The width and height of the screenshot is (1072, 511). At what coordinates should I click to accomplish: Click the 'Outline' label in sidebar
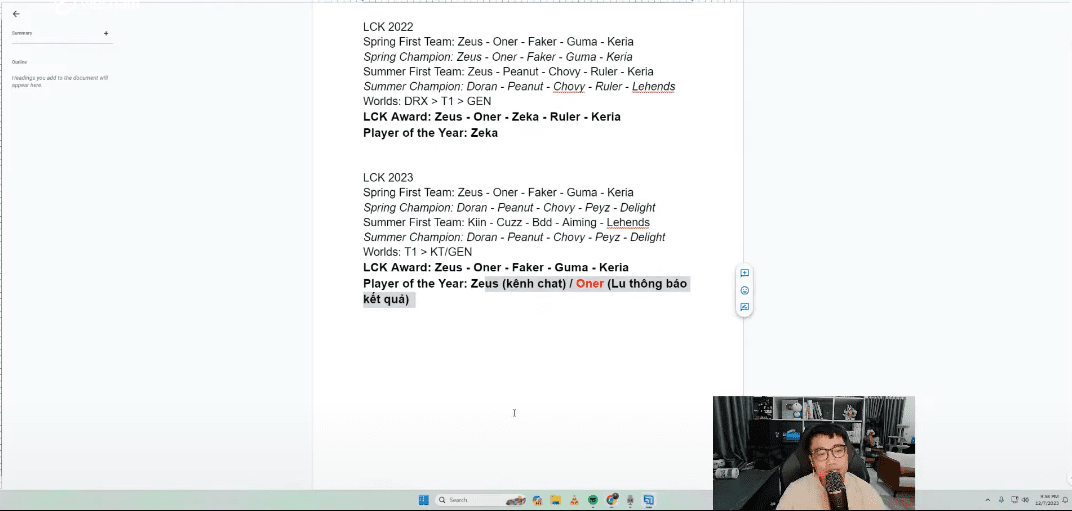pos(19,62)
